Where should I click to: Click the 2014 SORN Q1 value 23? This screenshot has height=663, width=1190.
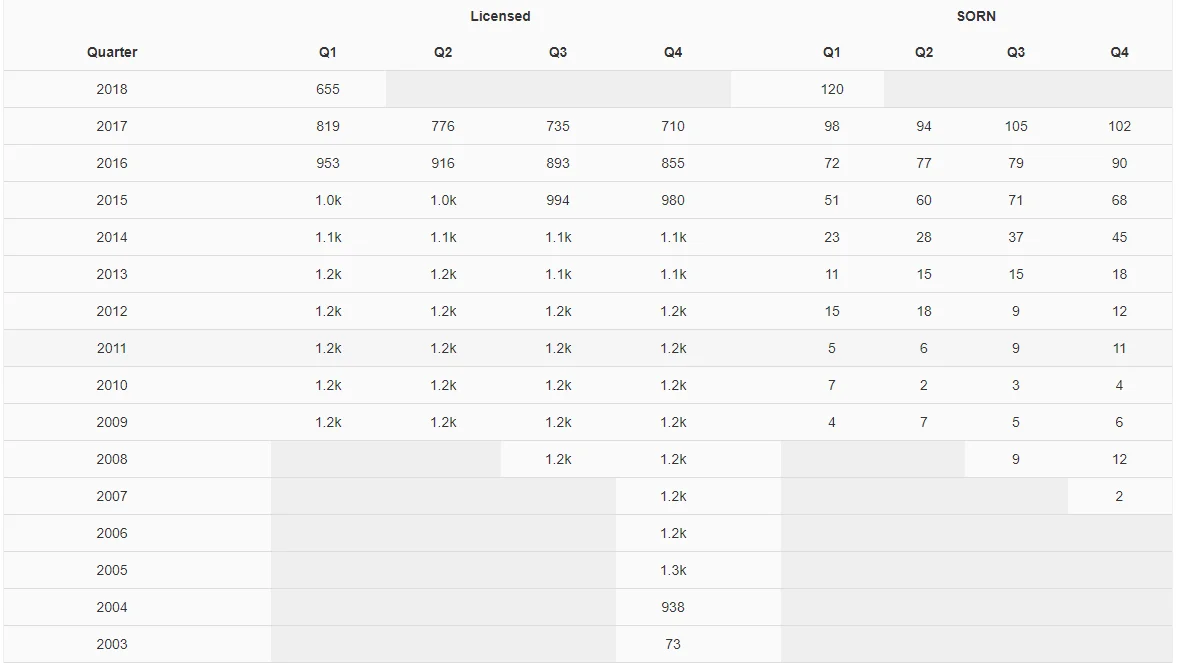click(832, 237)
